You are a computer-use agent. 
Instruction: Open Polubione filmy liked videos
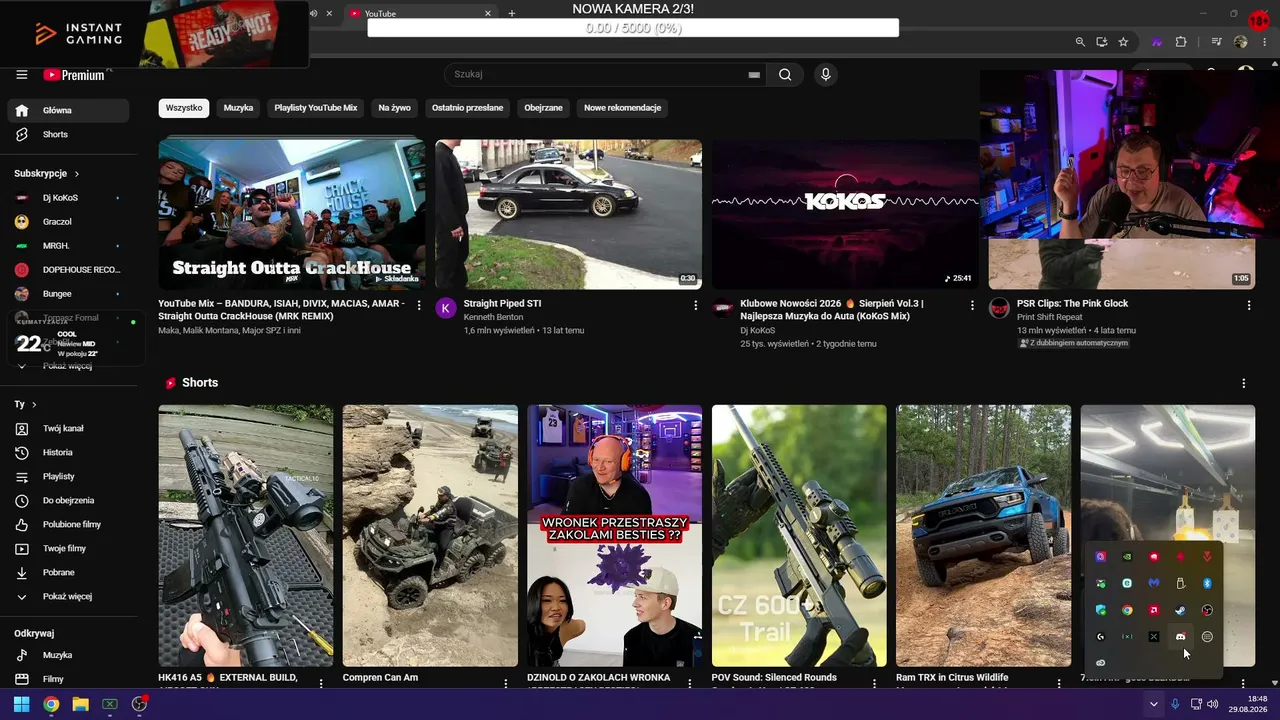tap(68, 524)
